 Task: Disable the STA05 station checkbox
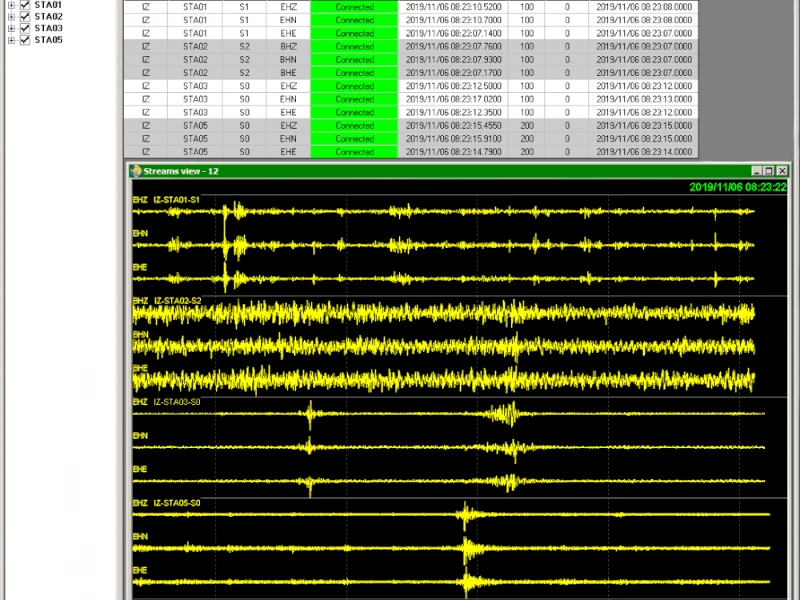[x=24, y=40]
